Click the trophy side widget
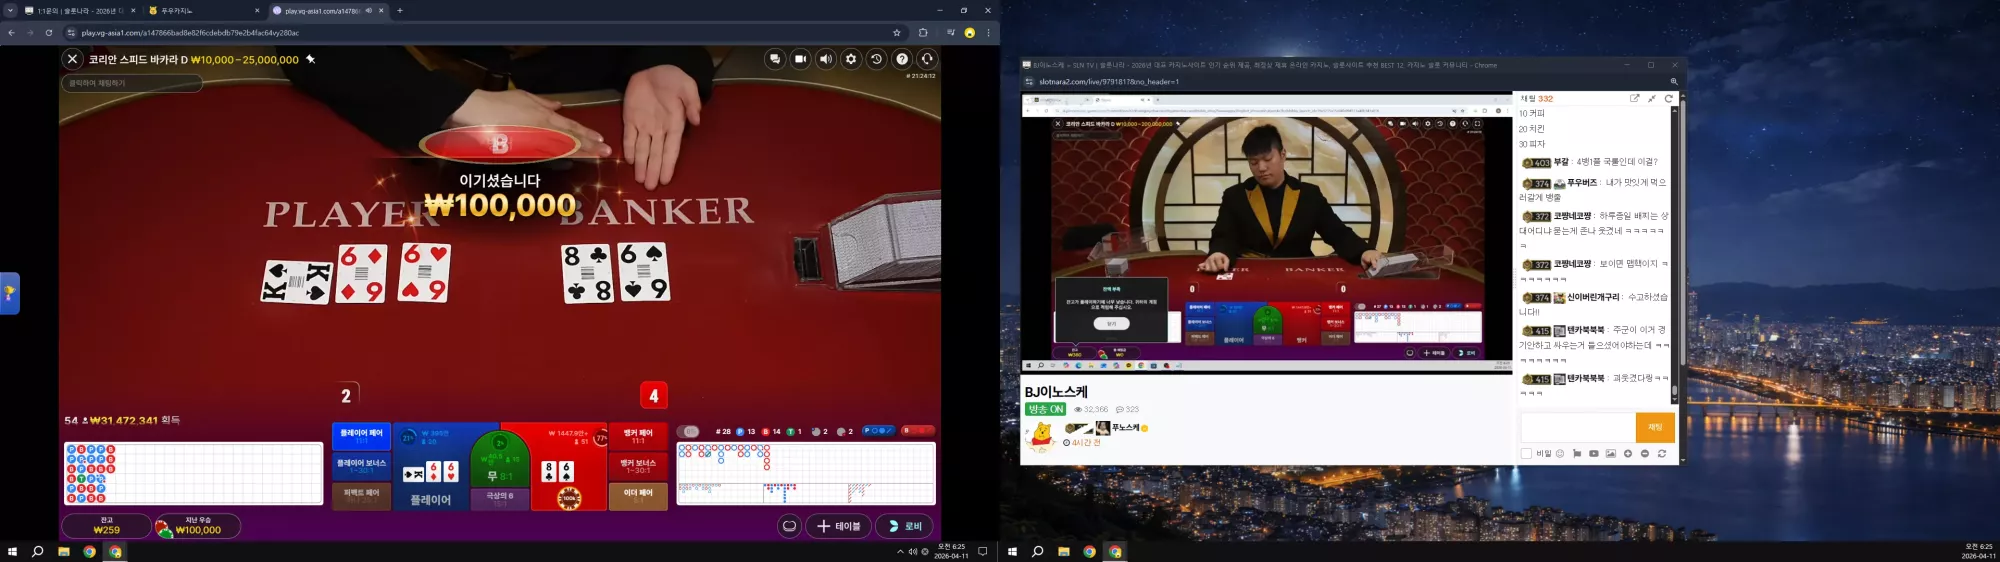 [x=9, y=293]
